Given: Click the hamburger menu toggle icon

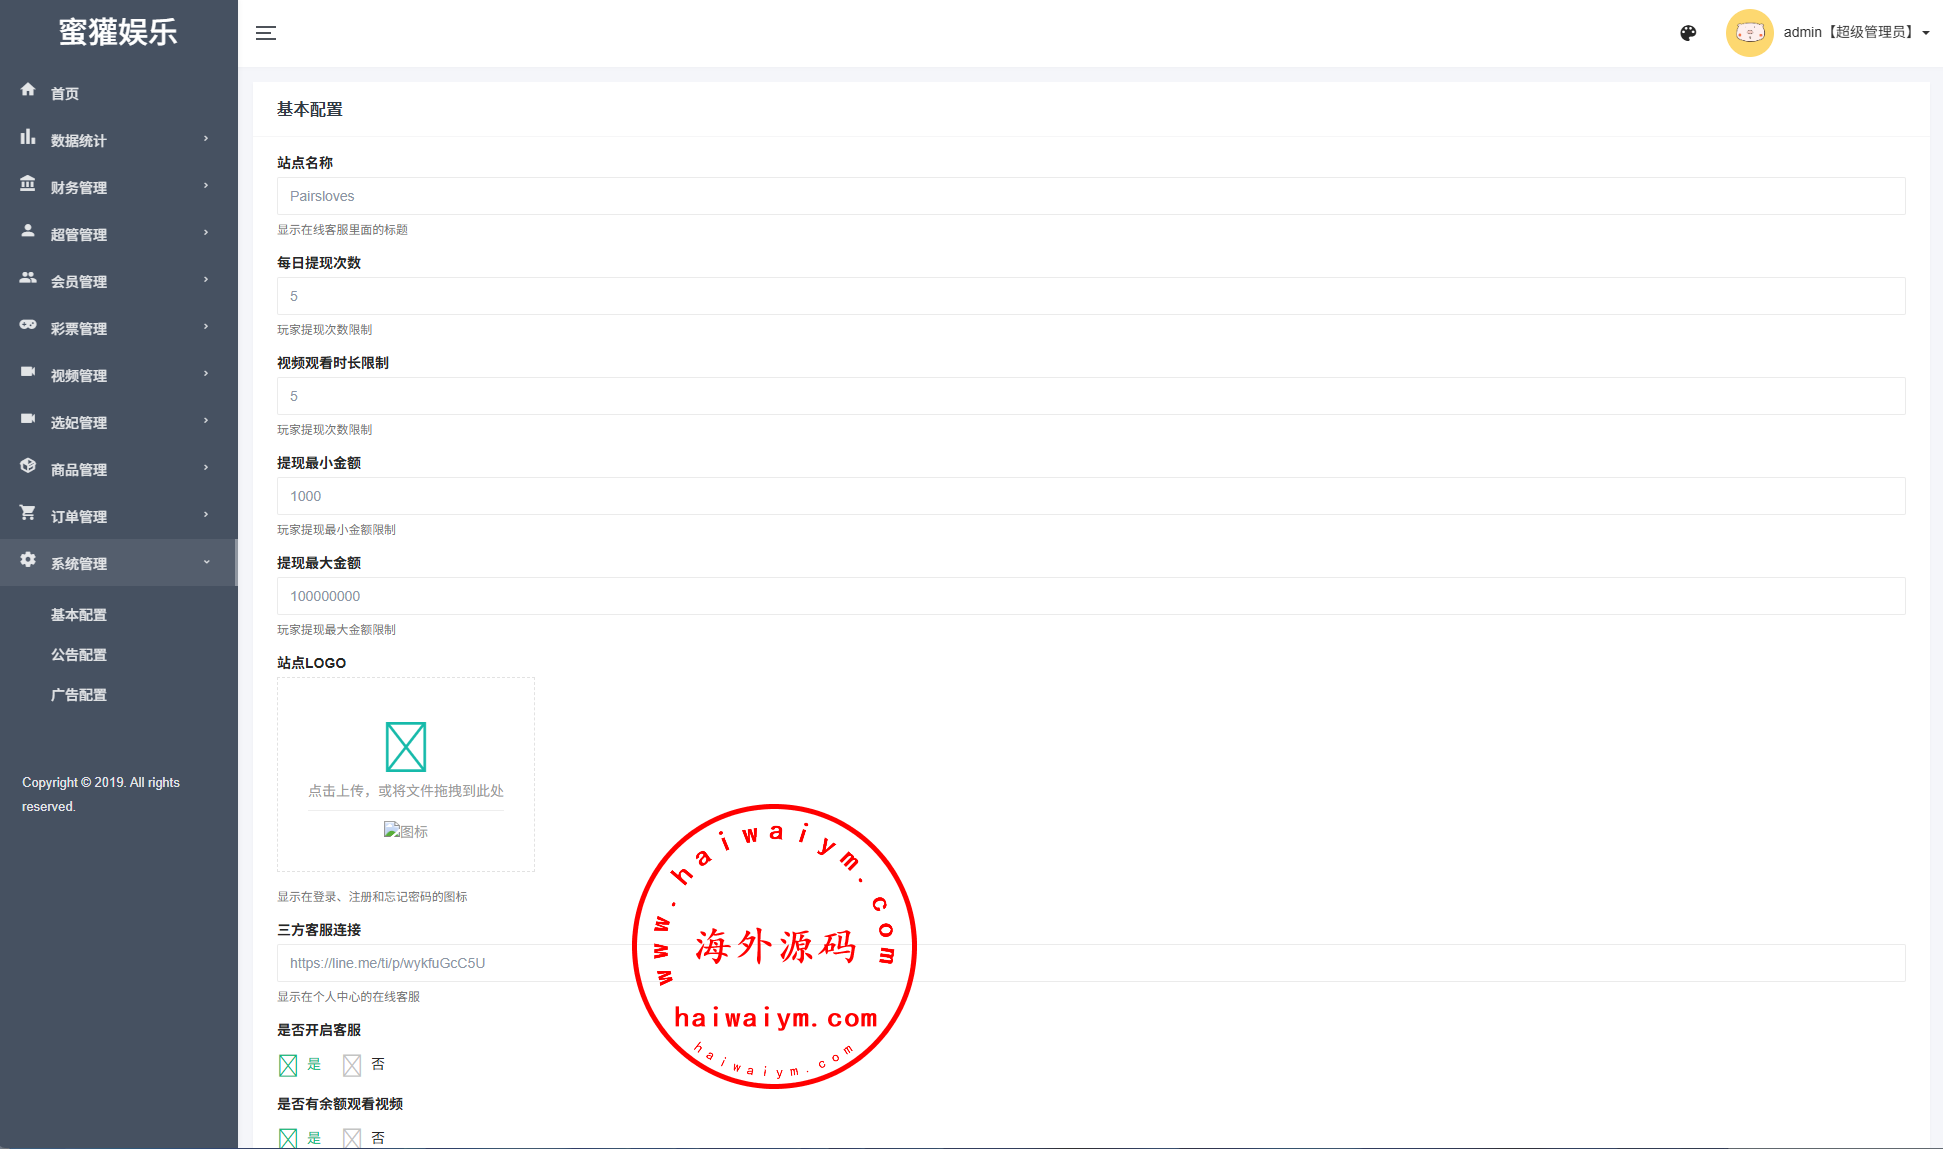Looking at the screenshot, I should (x=266, y=33).
